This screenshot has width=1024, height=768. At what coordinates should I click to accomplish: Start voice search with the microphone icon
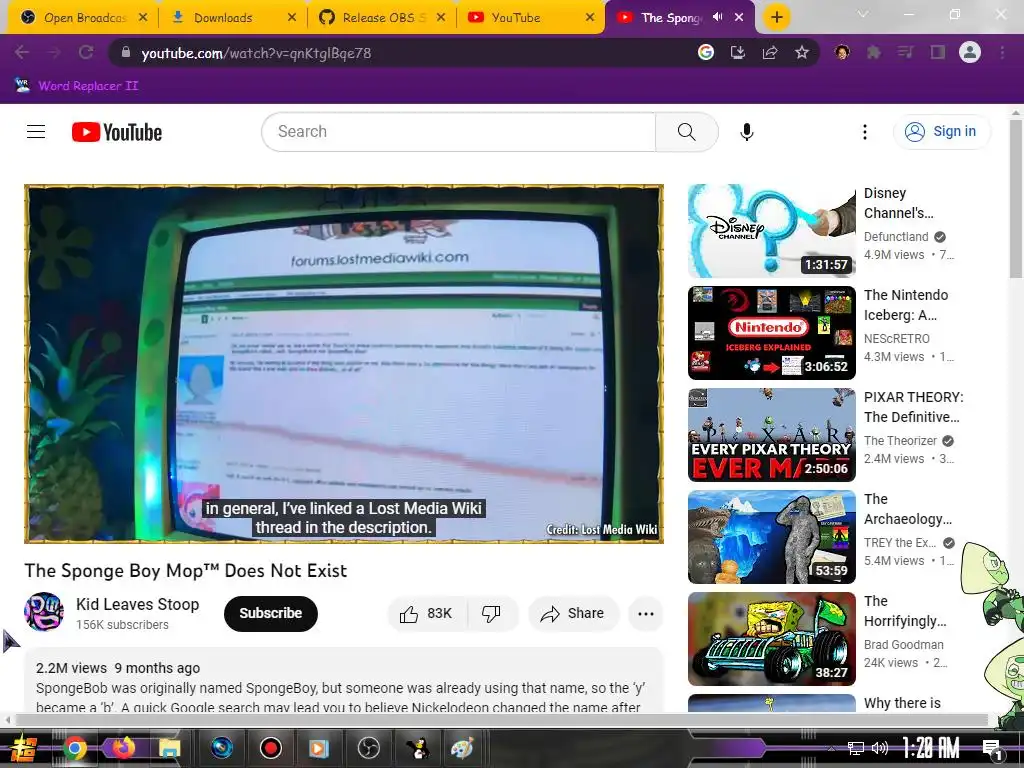(746, 132)
